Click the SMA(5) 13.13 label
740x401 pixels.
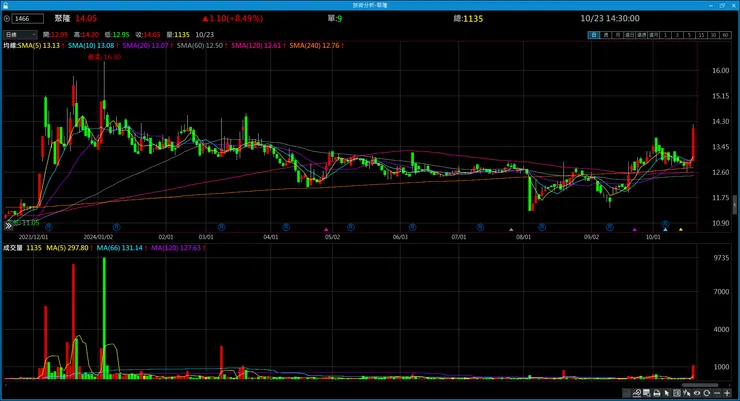click(39, 46)
